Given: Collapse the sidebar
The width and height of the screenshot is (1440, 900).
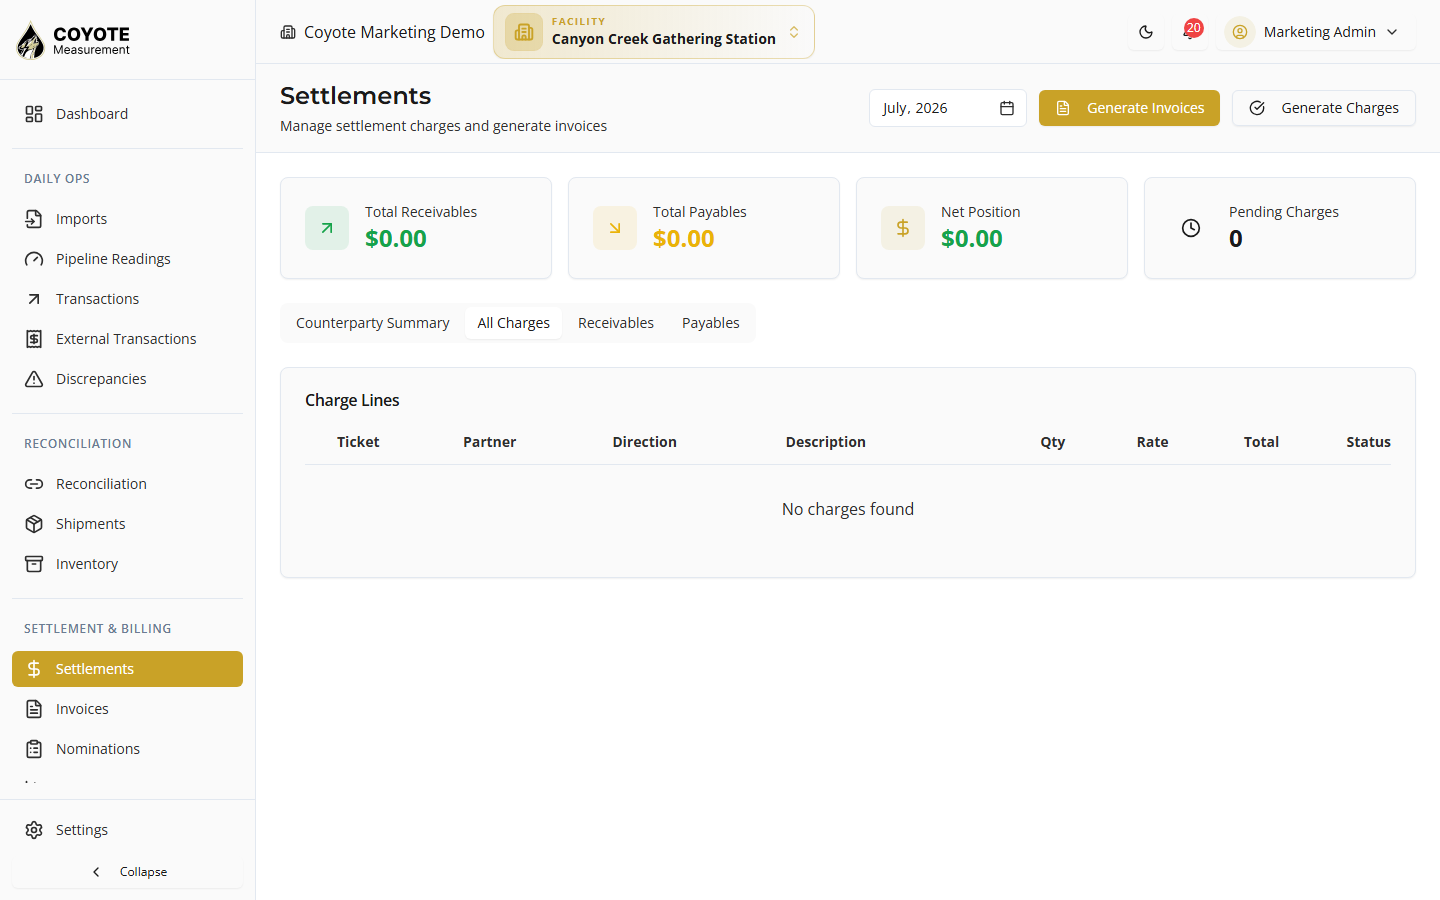Looking at the screenshot, I should 127,872.
